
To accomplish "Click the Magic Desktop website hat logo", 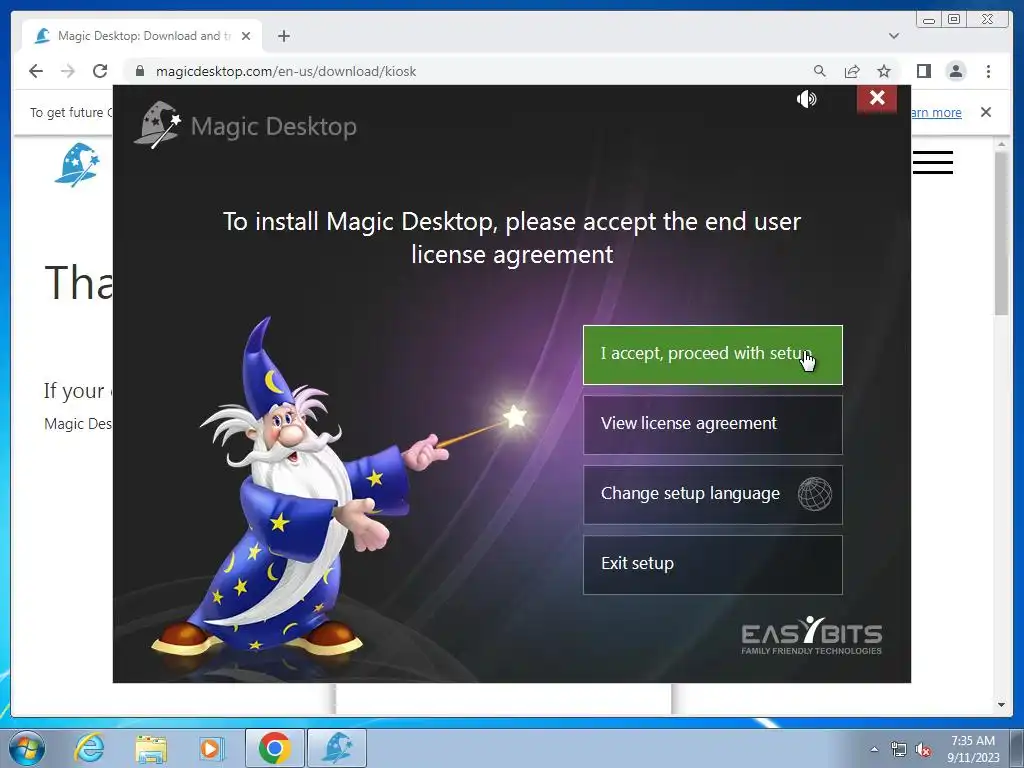I will [x=77, y=165].
